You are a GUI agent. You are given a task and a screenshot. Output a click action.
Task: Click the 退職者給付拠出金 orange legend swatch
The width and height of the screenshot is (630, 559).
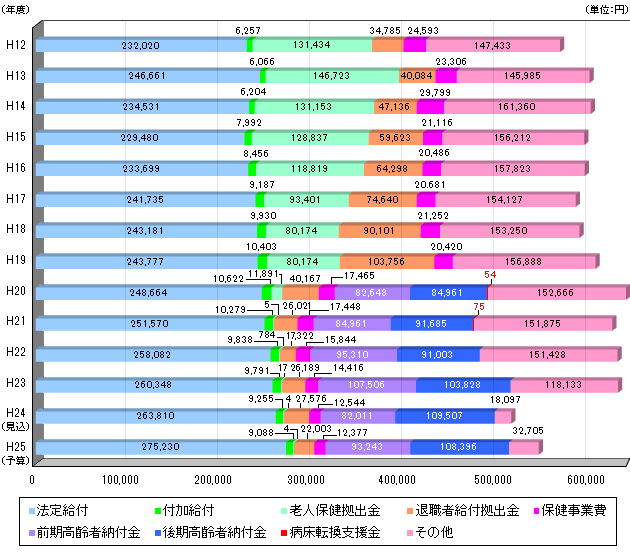tap(410, 511)
